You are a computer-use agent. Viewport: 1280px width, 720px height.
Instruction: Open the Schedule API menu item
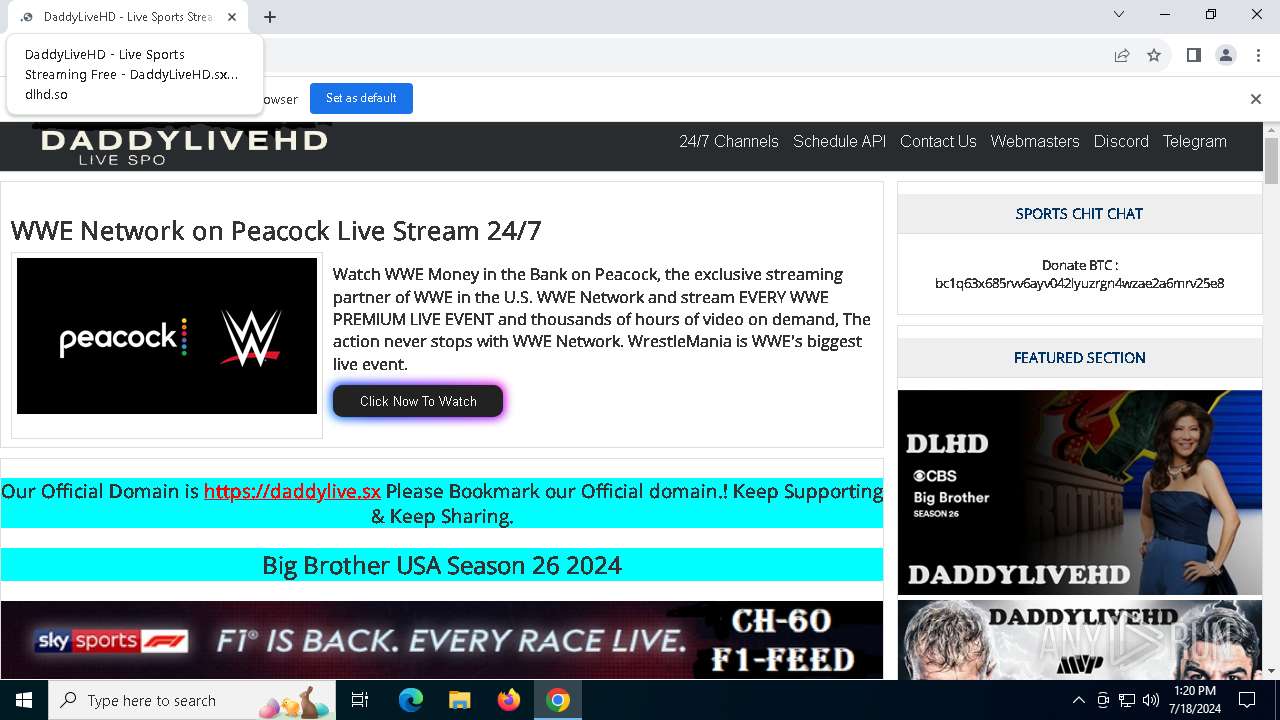point(839,141)
